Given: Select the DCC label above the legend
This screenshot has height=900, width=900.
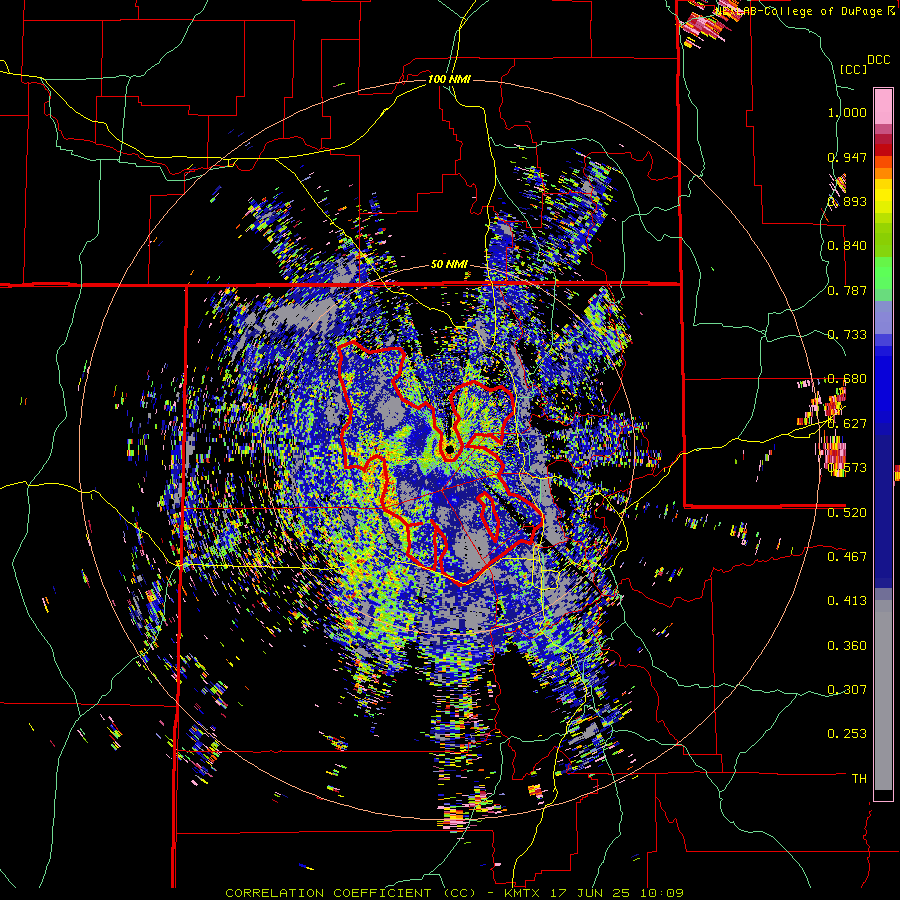Looking at the screenshot, I should 878,60.
